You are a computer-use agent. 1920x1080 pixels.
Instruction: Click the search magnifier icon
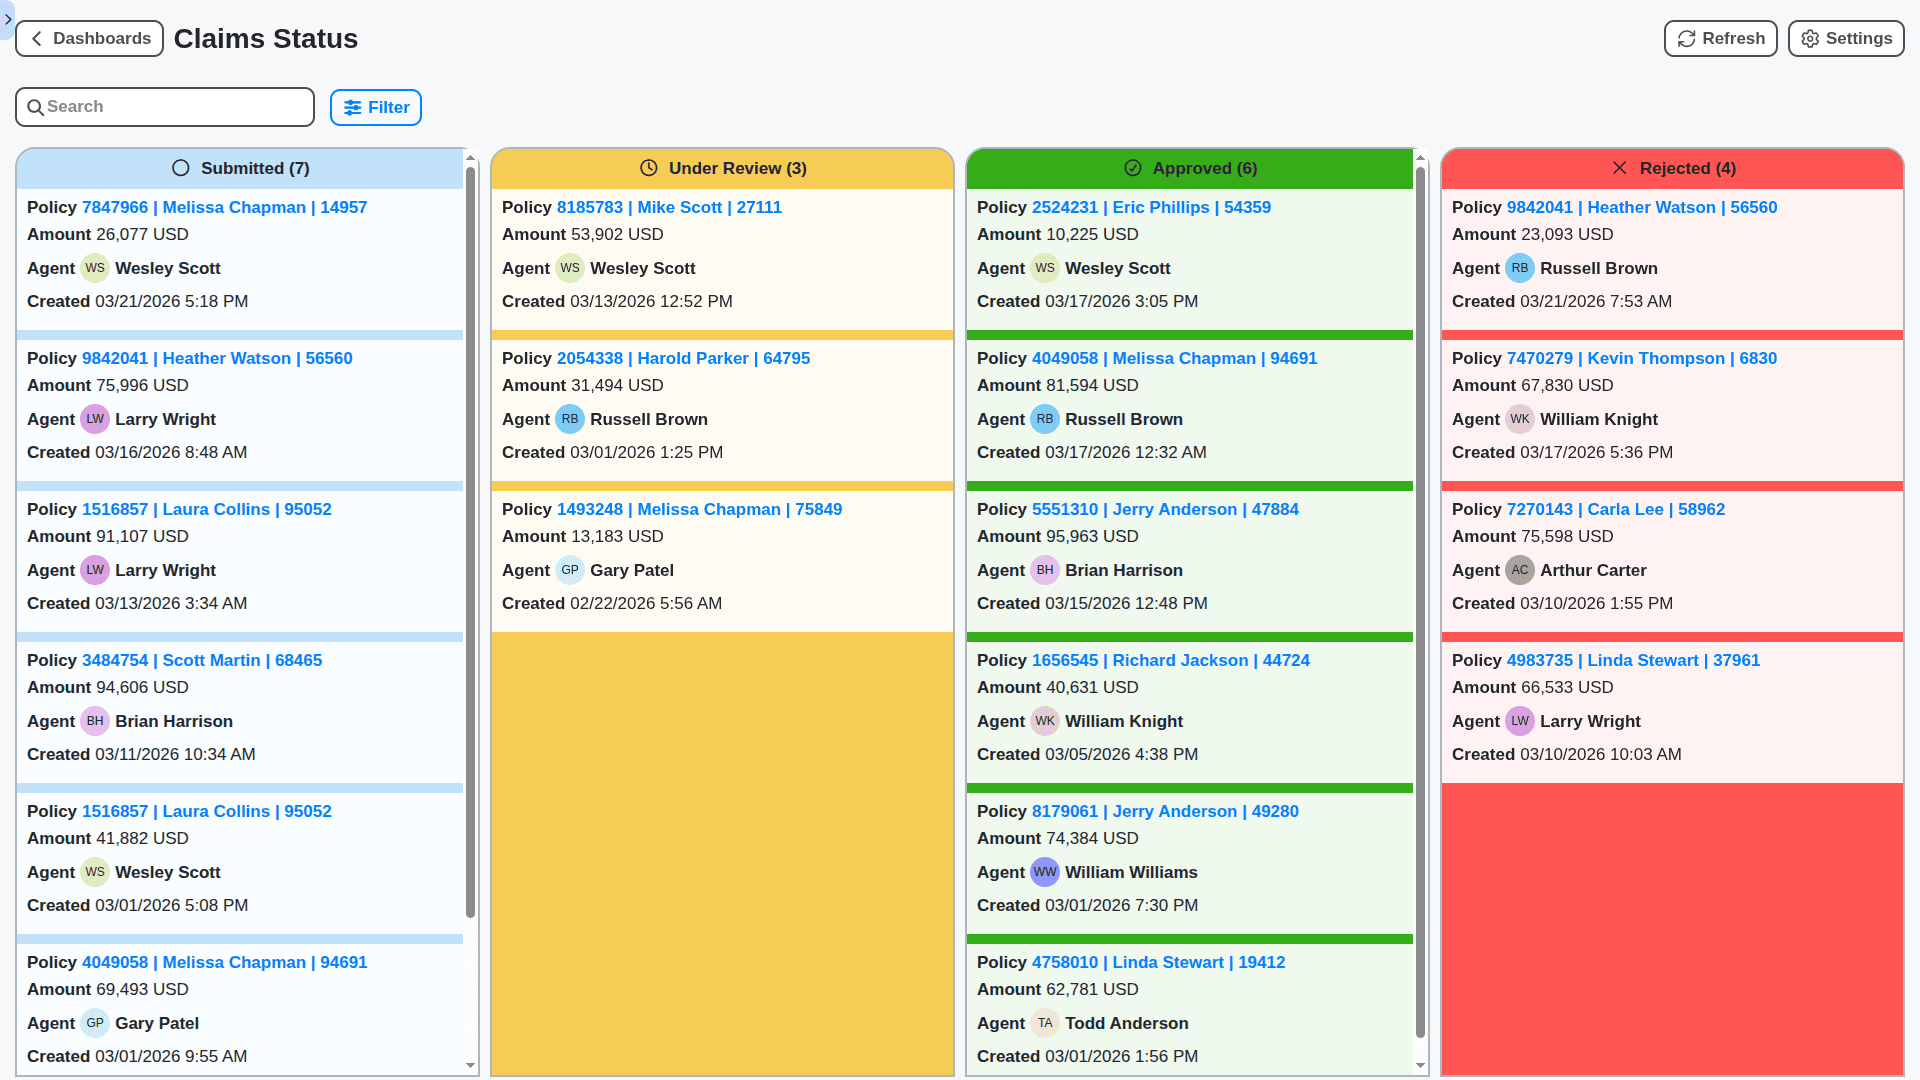[36, 106]
